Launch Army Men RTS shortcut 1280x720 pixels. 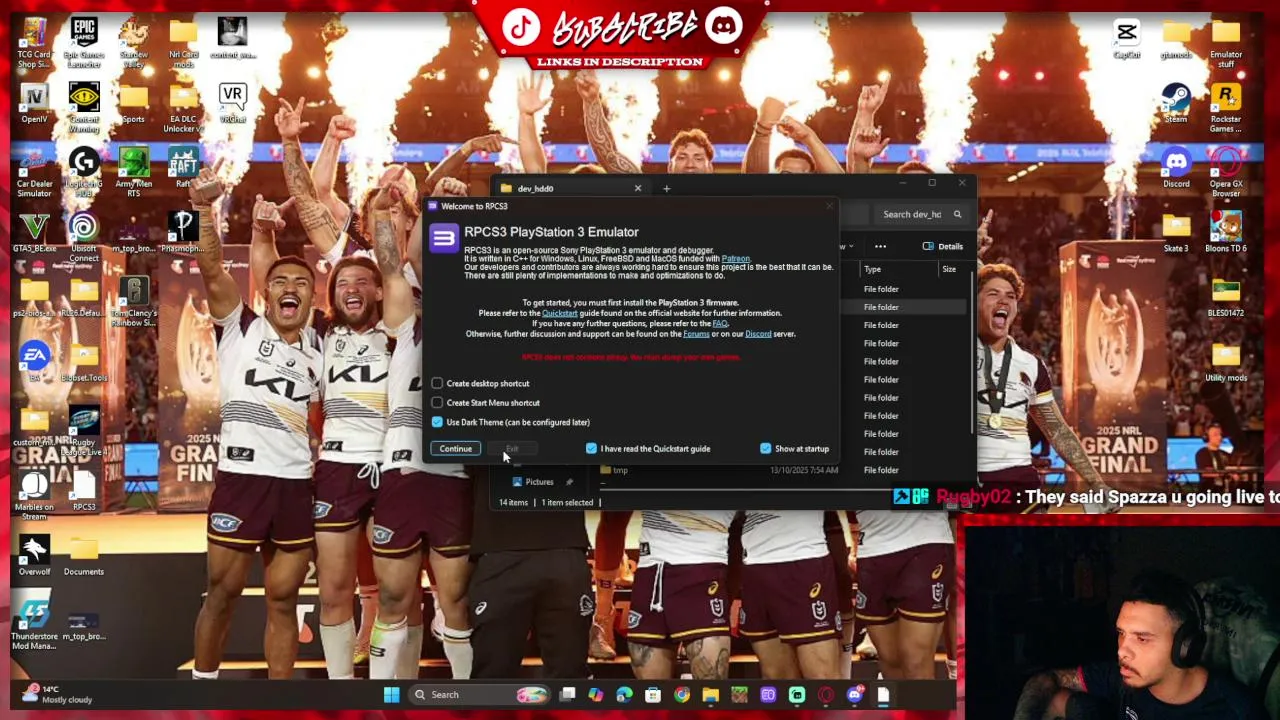click(x=133, y=173)
